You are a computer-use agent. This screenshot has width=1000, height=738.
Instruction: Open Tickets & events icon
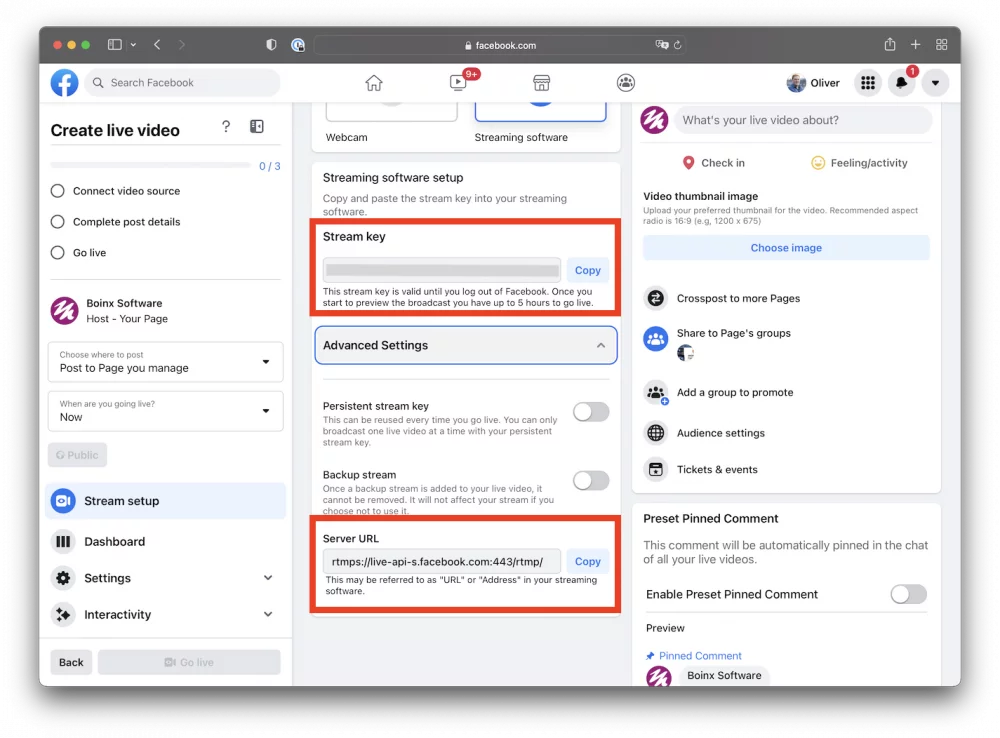[656, 469]
